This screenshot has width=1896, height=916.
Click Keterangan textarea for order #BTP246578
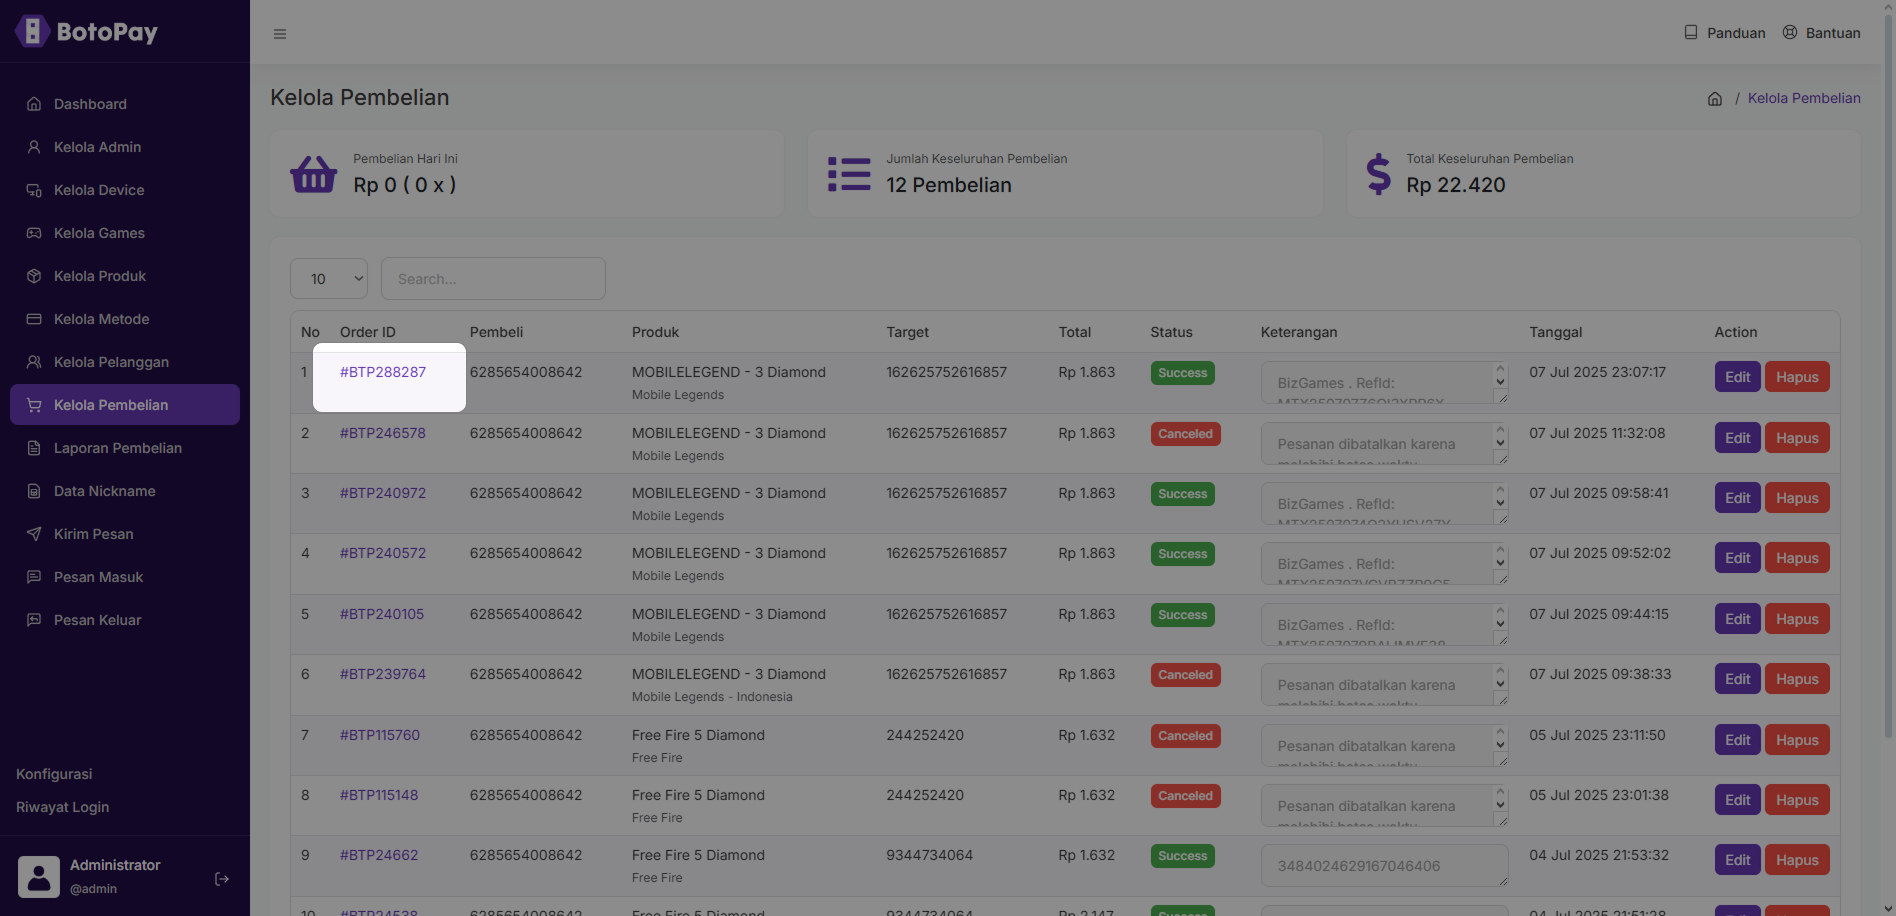point(1384,443)
